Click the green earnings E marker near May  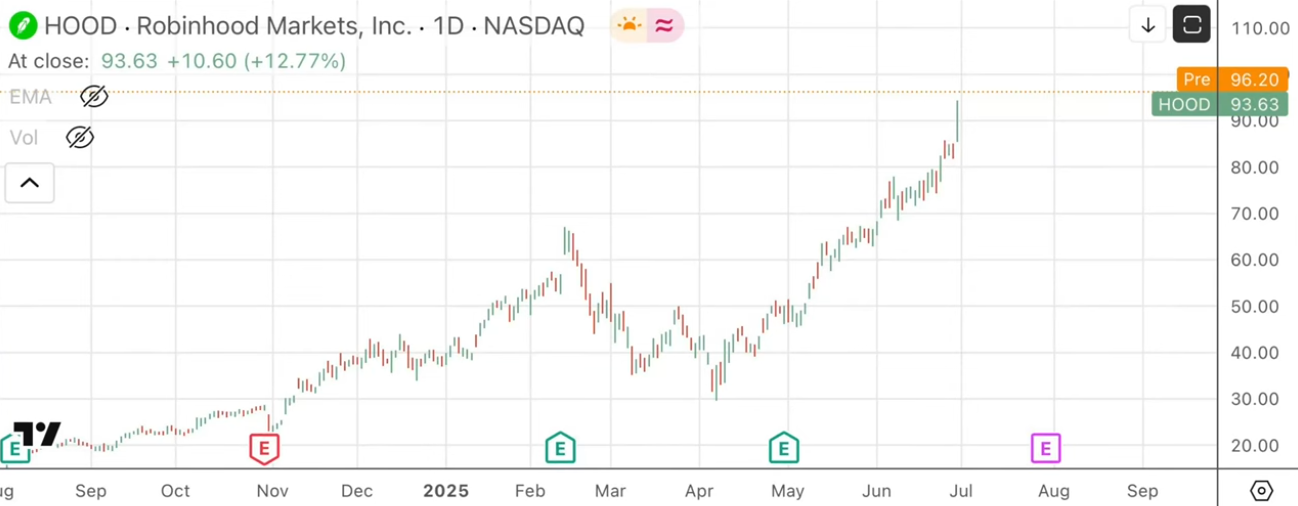[784, 448]
